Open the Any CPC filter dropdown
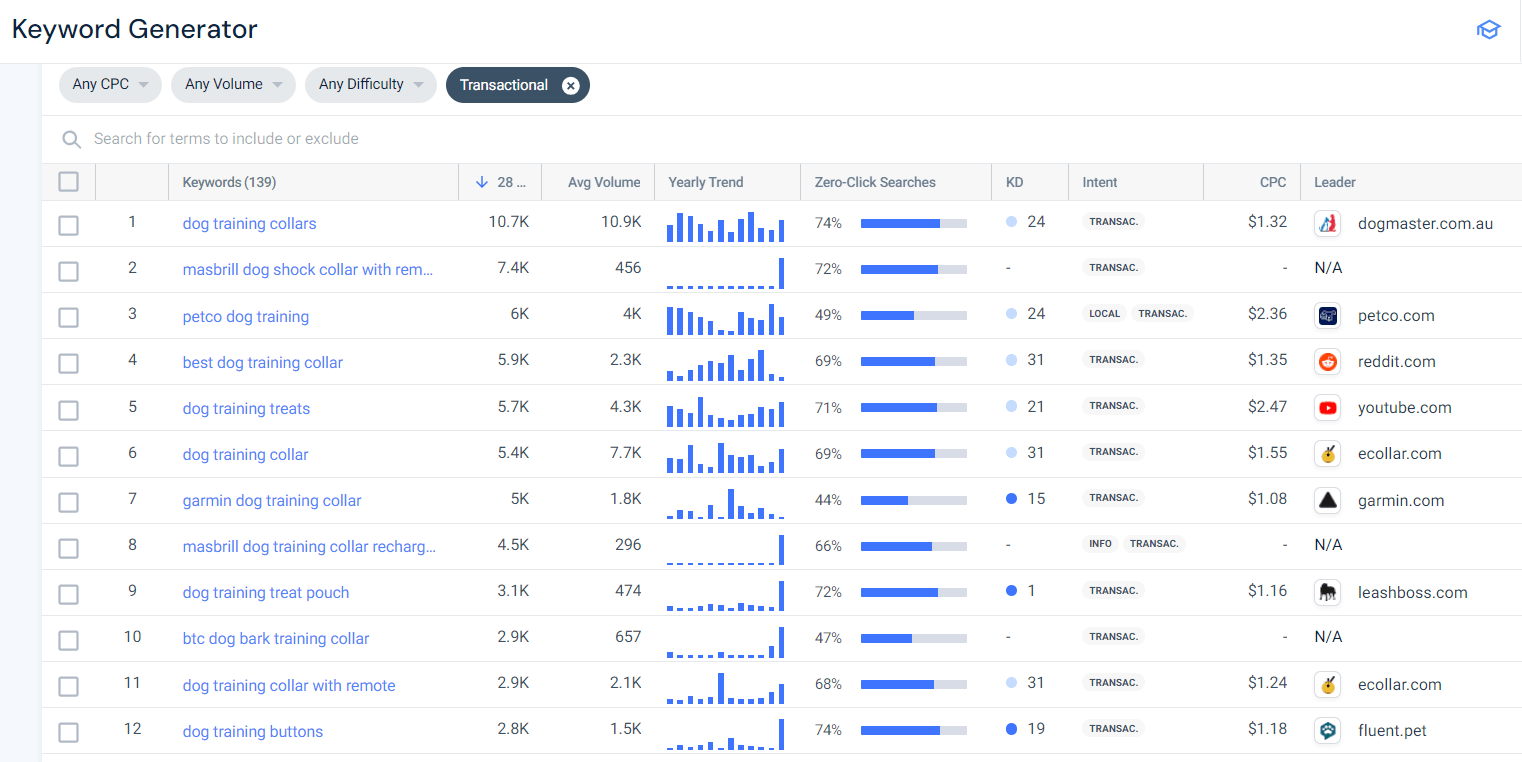This screenshot has height=762, width=1522. click(x=110, y=85)
